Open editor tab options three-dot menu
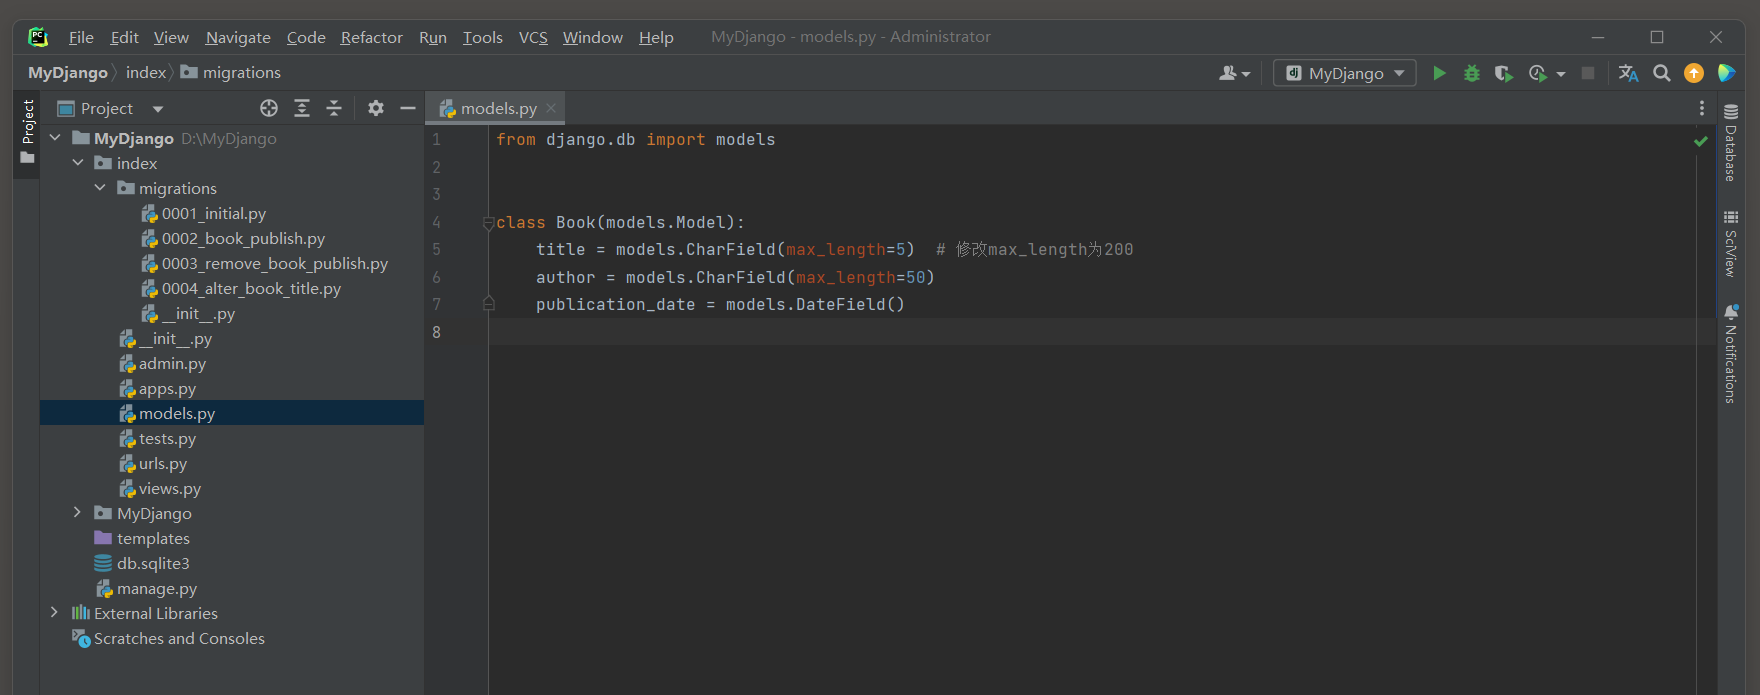Viewport: 1760px width, 695px height. [1702, 108]
